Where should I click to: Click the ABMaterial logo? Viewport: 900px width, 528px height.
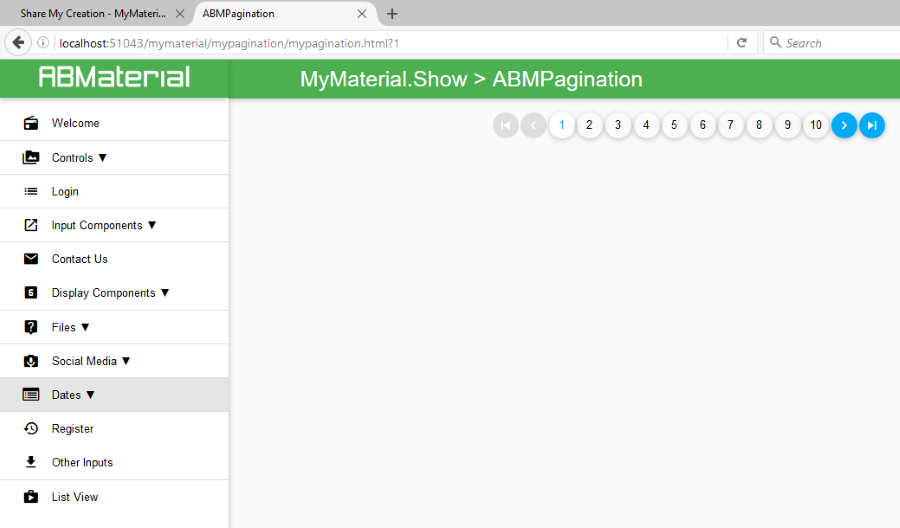coord(114,77)
